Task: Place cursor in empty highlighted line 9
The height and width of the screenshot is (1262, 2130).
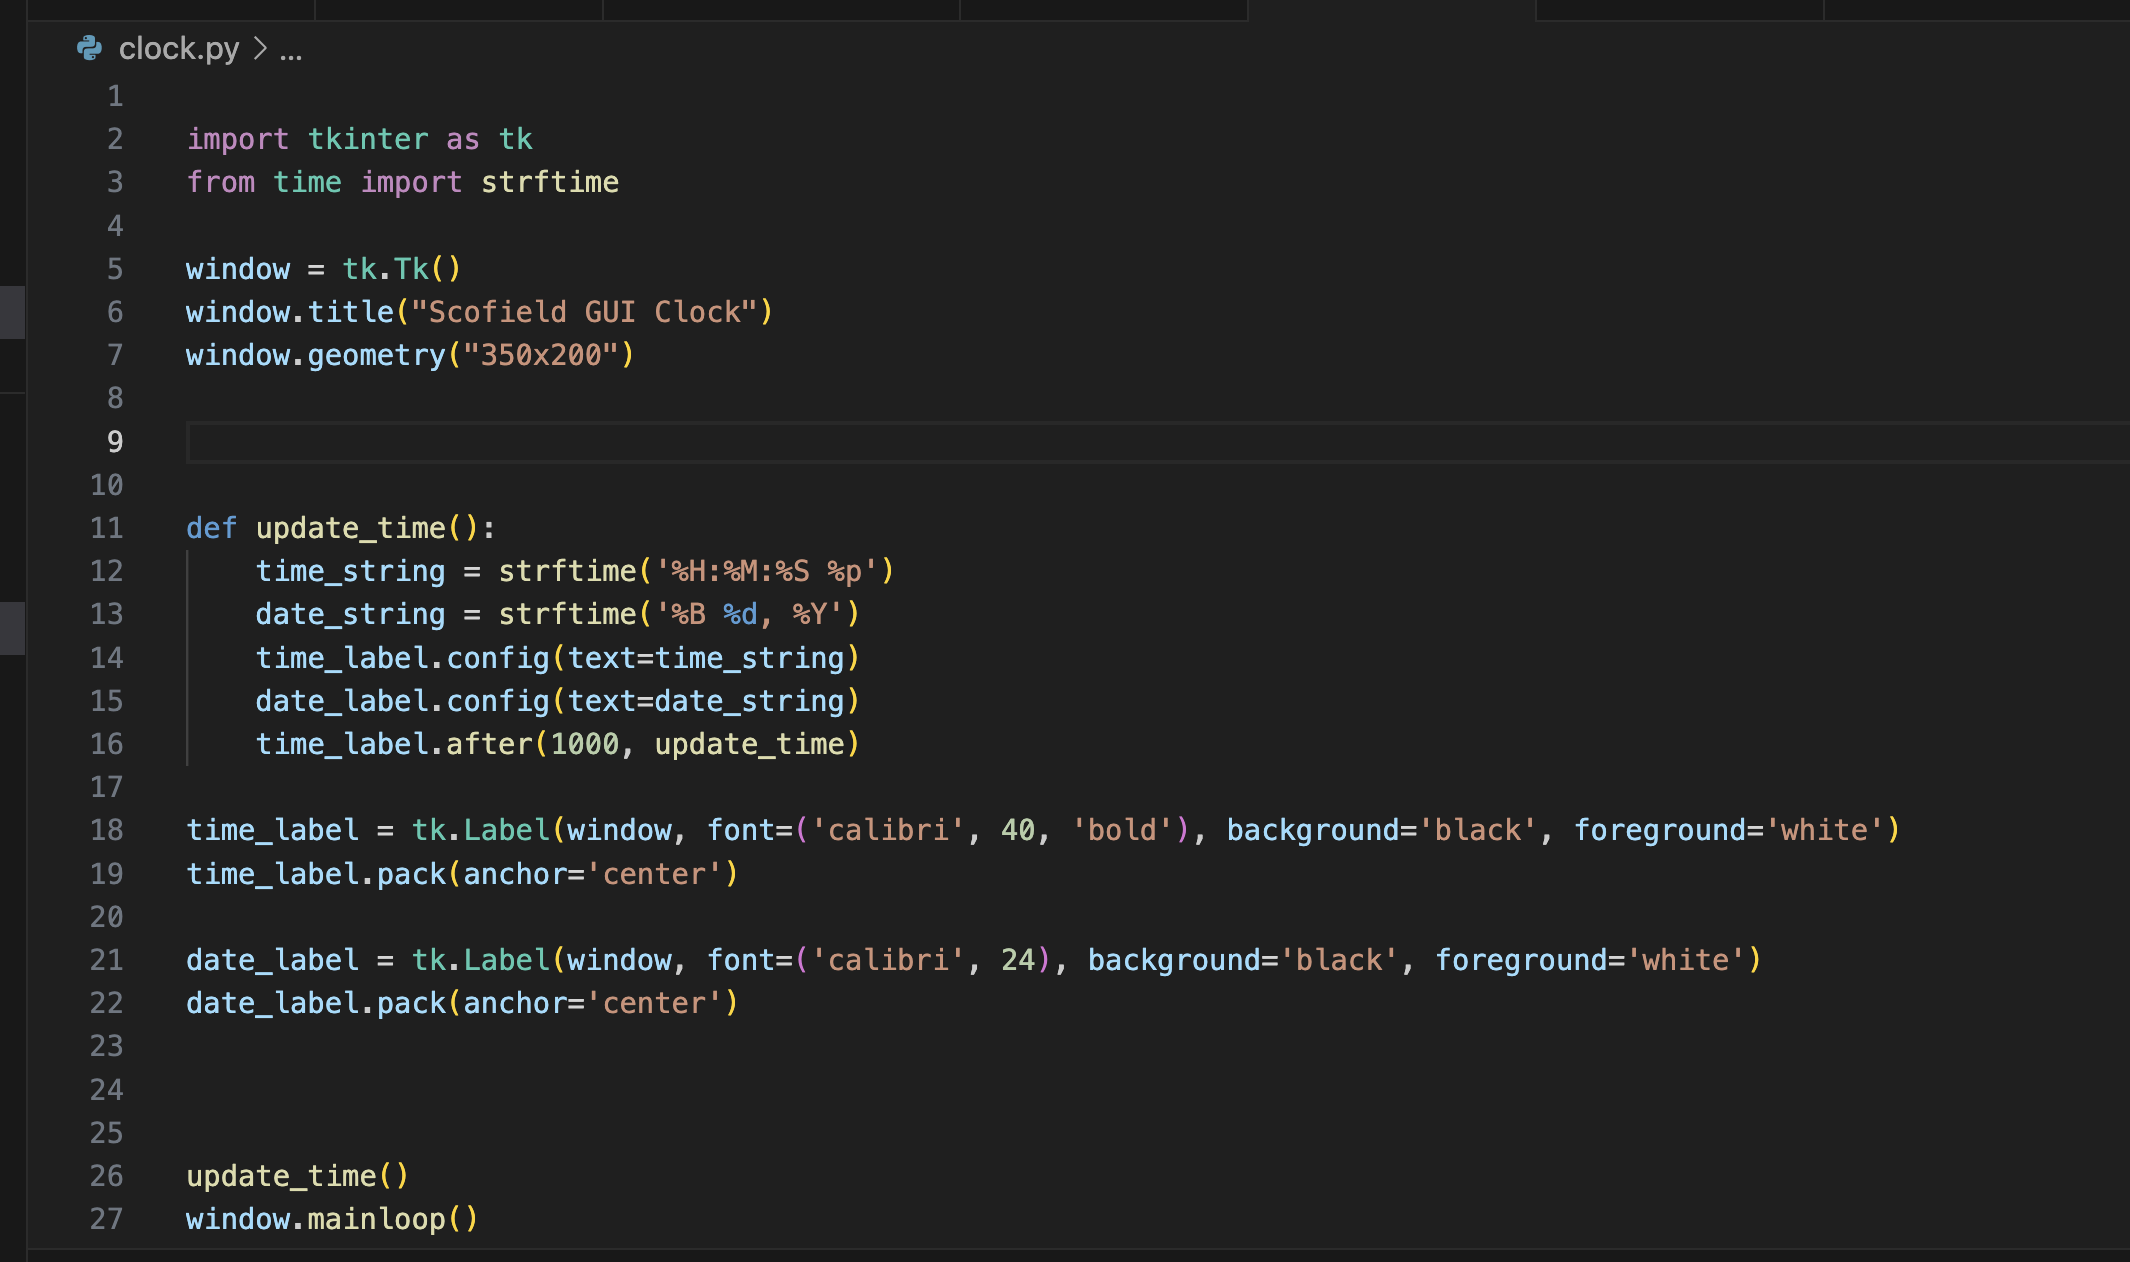Action: tap(1158, 442)
